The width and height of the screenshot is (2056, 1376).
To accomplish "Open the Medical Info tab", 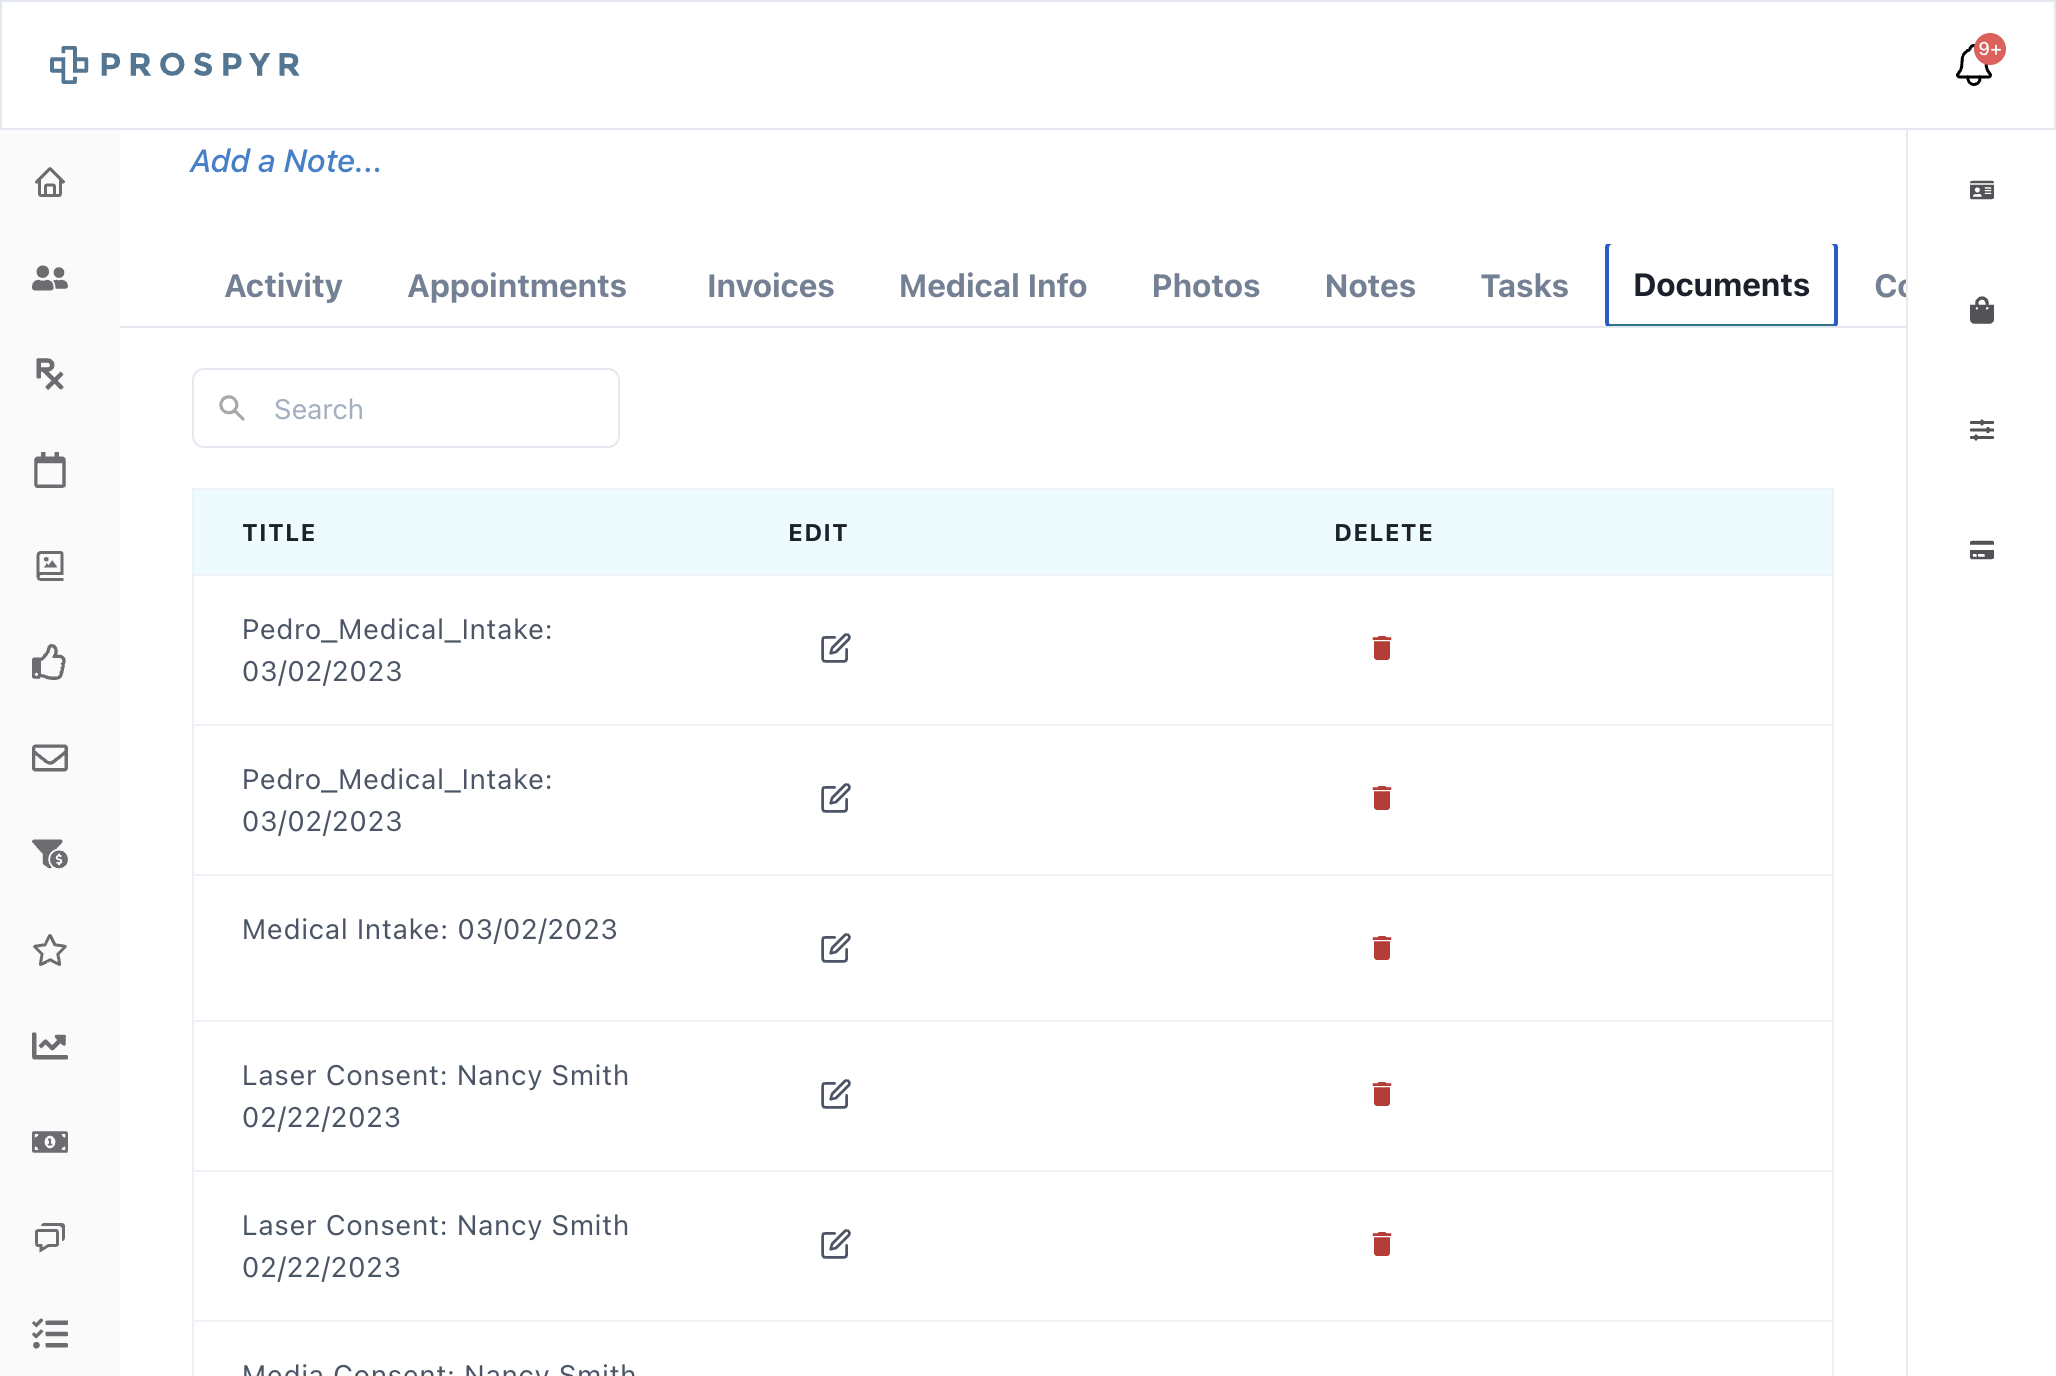I will pos(993,286).
